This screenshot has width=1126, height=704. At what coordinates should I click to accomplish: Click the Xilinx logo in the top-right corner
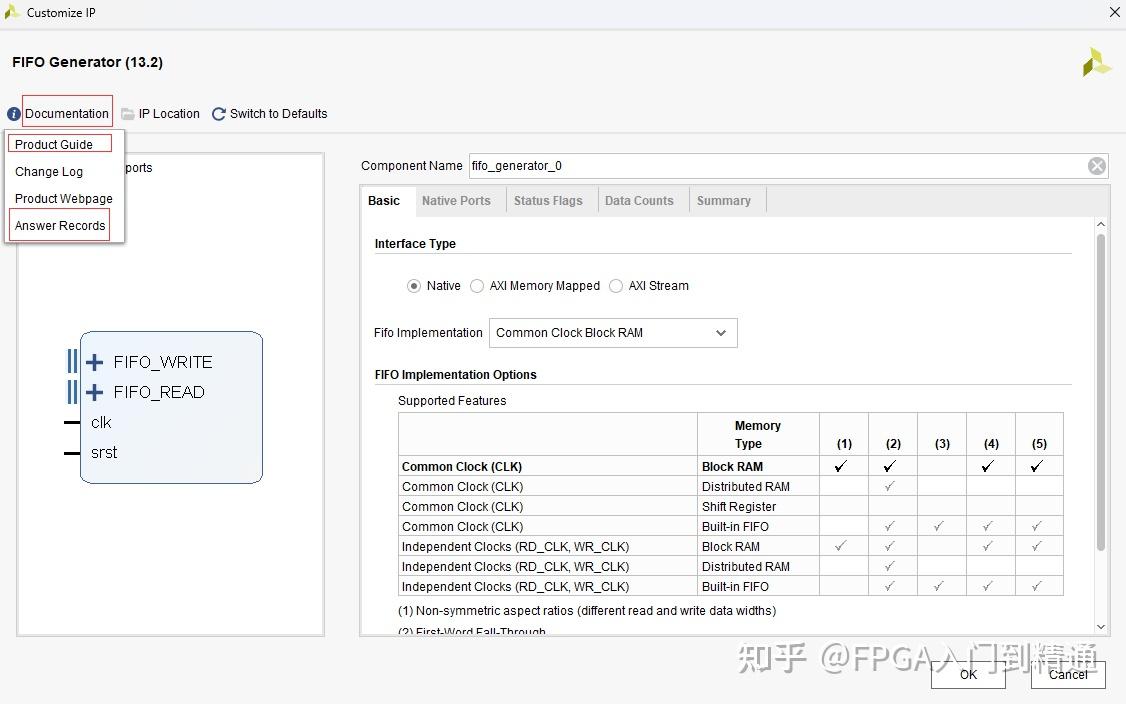pos(1096,61)
